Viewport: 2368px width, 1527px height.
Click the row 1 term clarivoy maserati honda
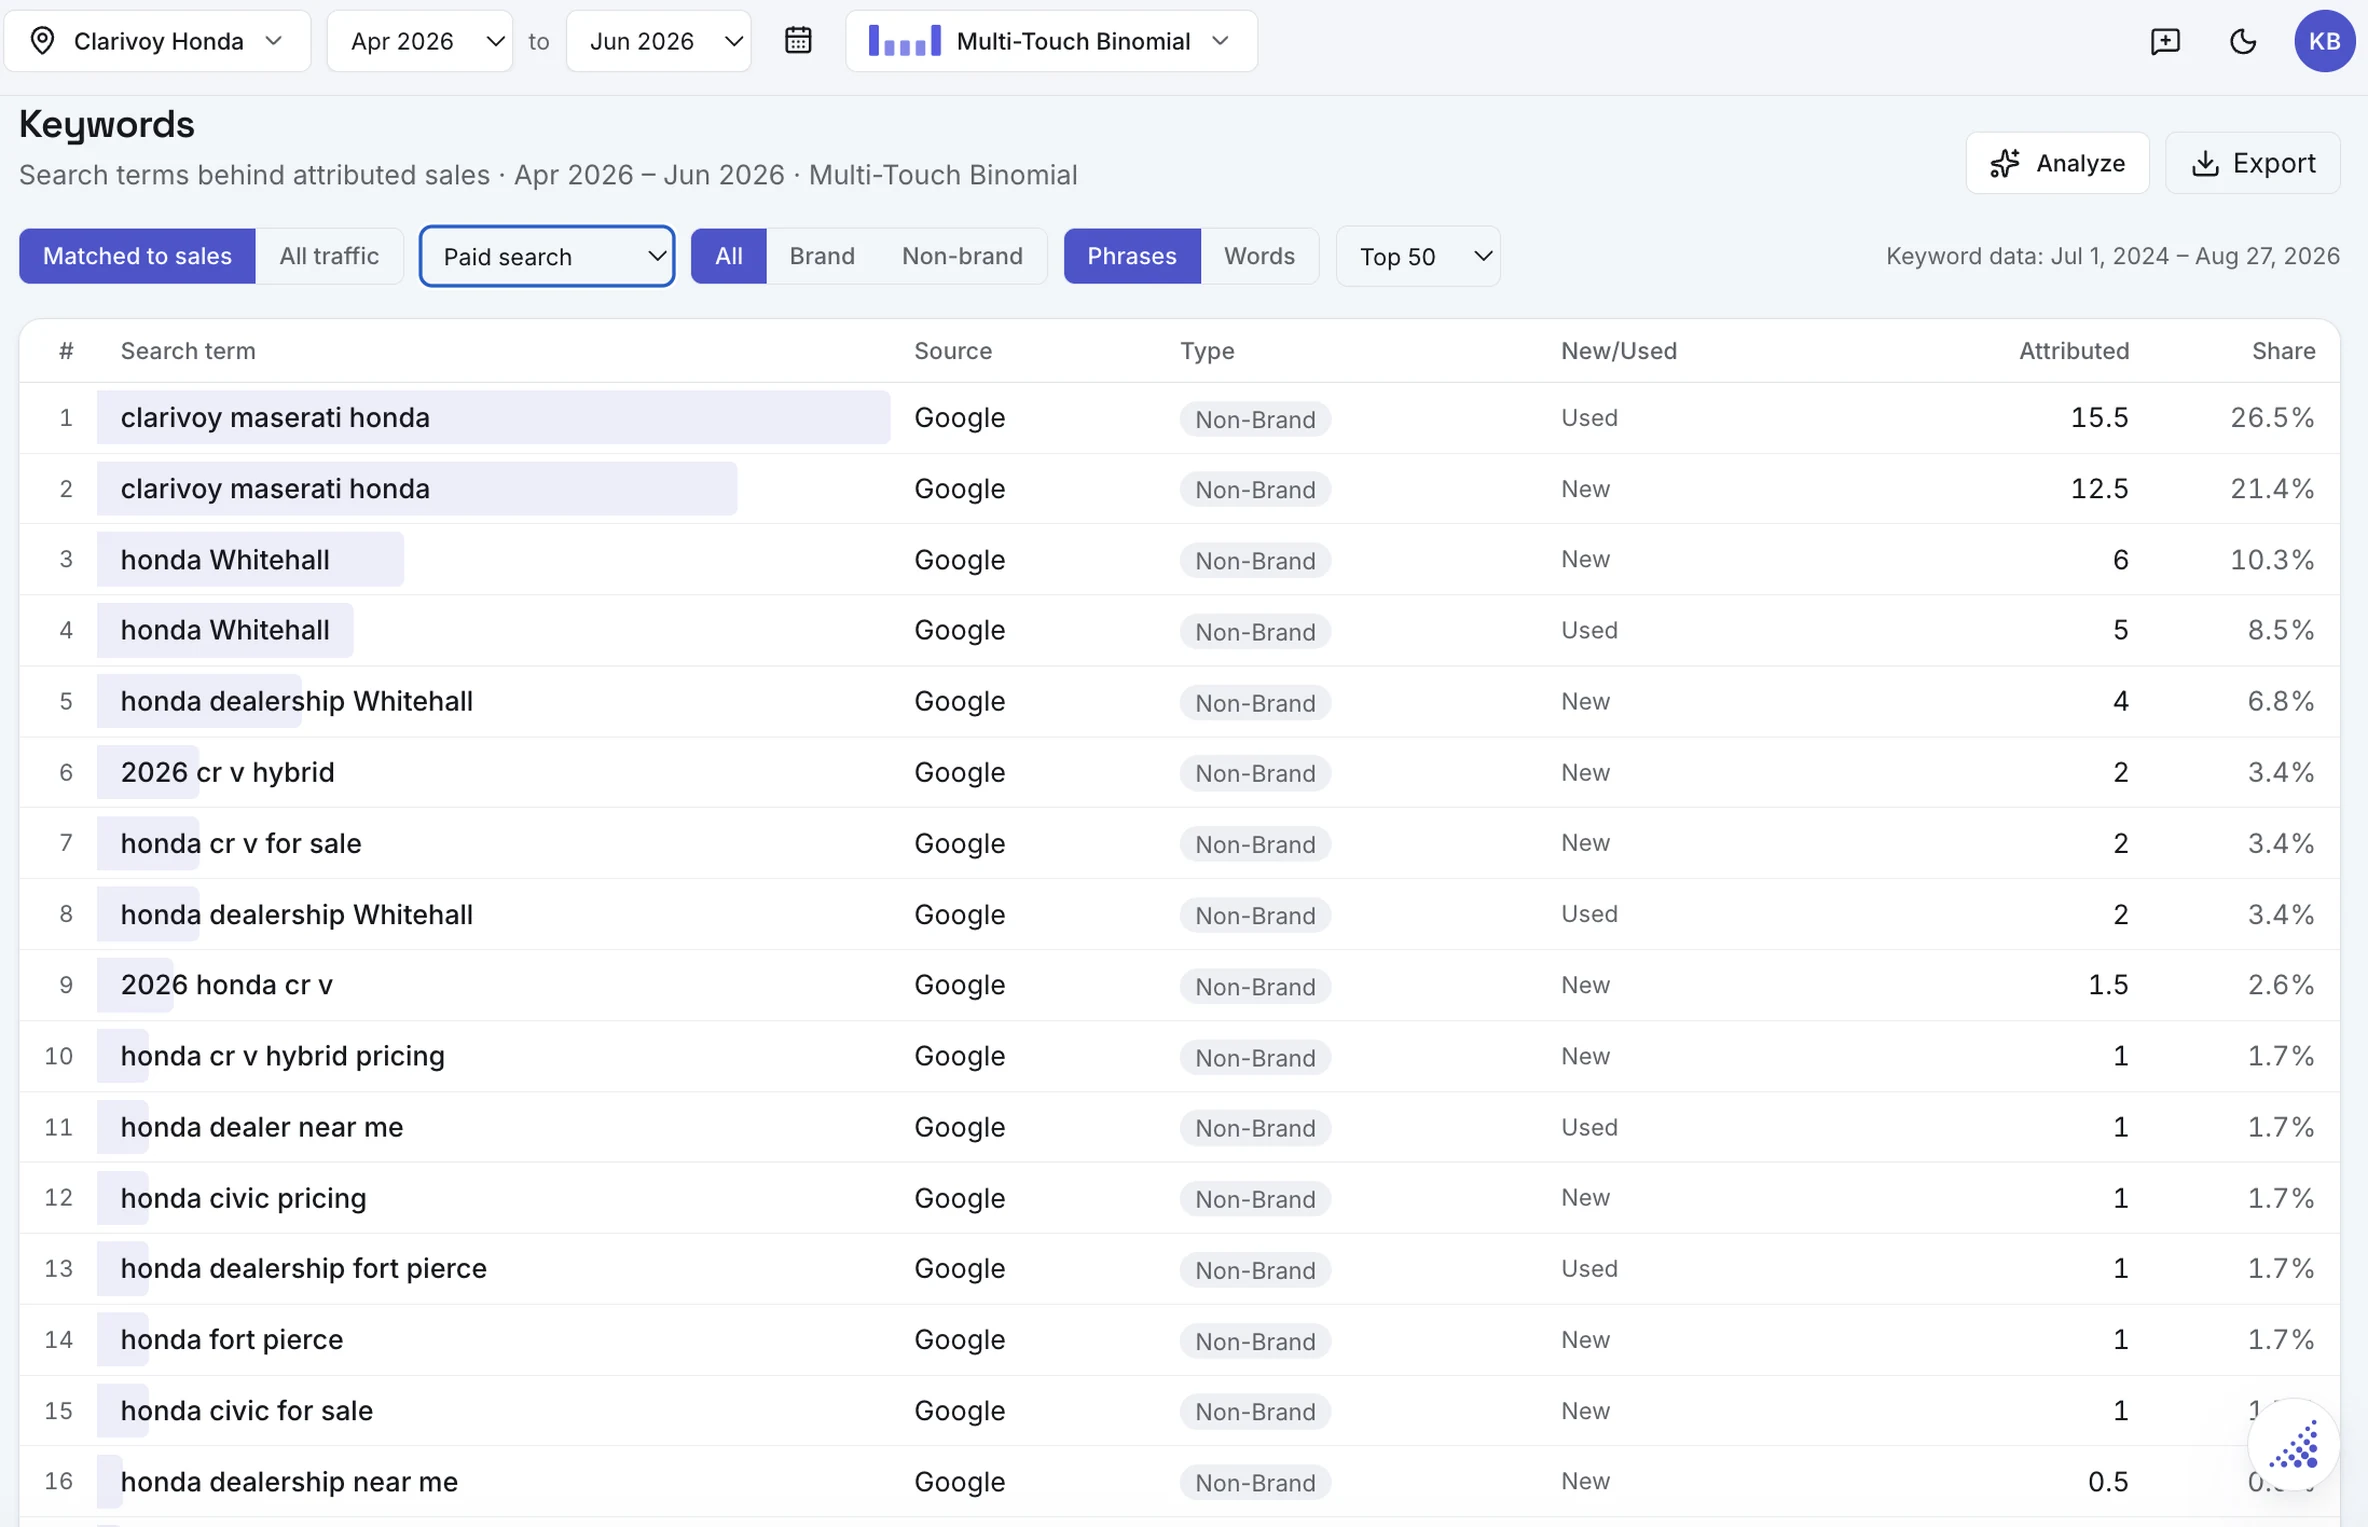(275, 417)
